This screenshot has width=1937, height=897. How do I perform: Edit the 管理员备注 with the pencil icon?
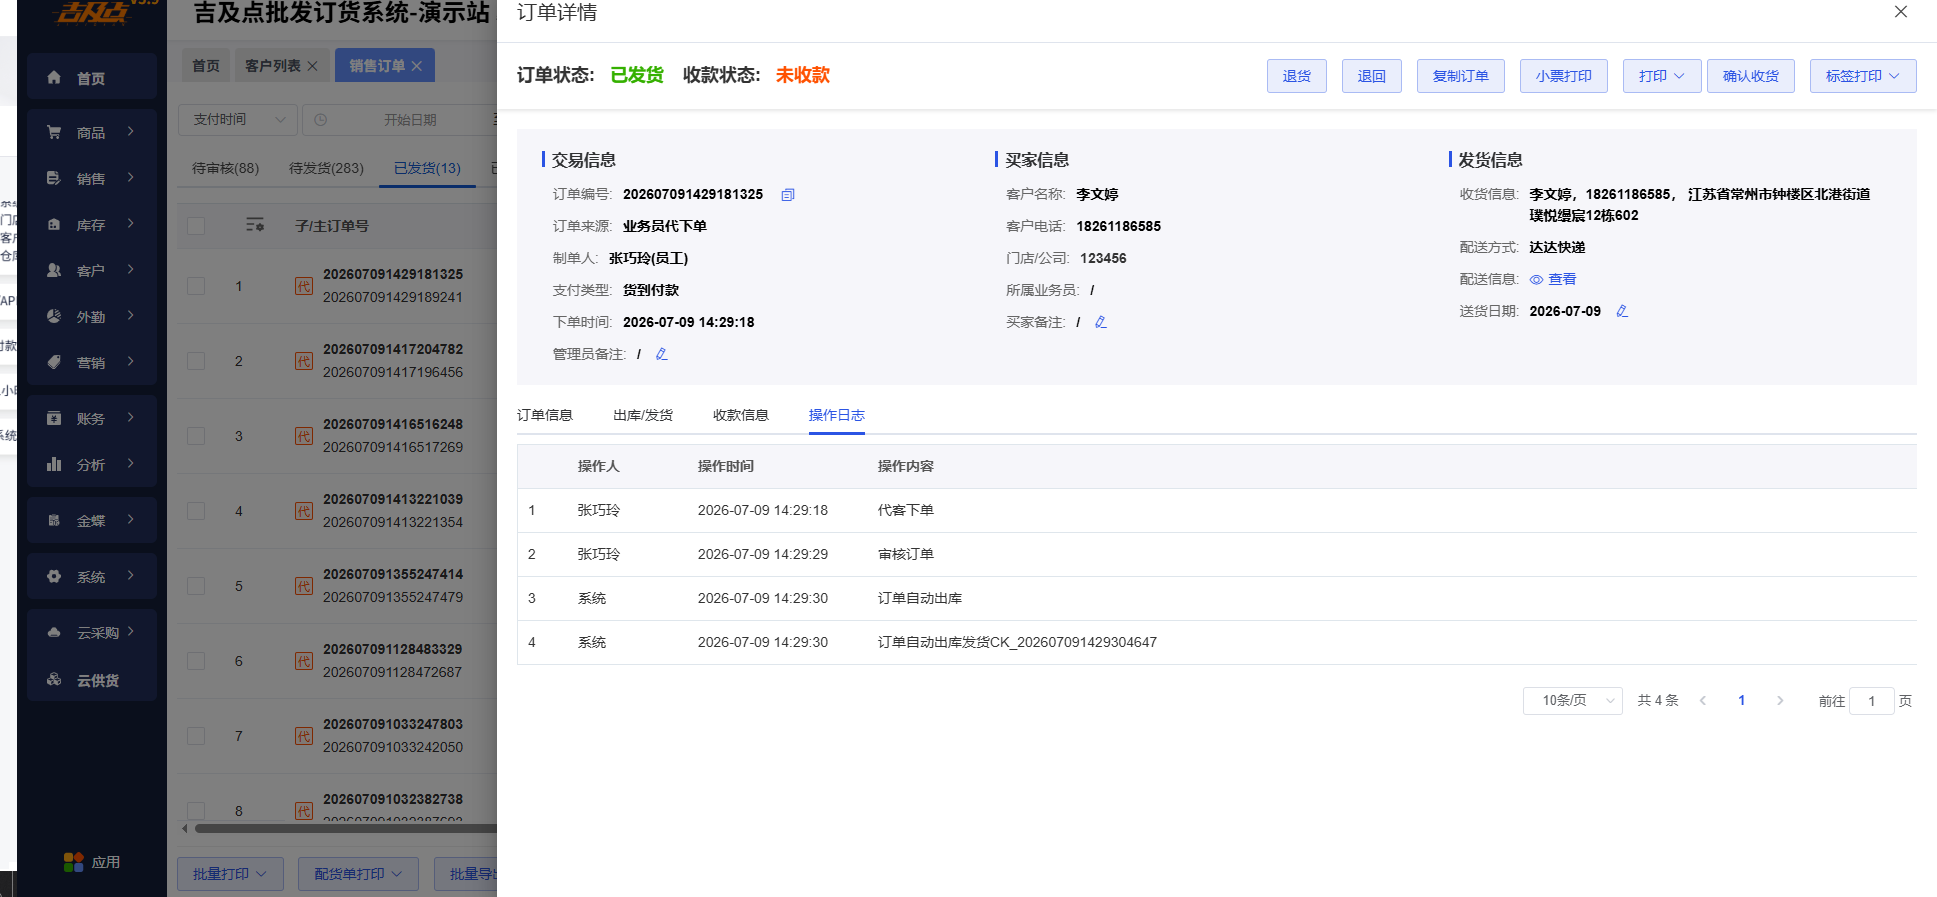pyautogui.click(x=661, y=354)
